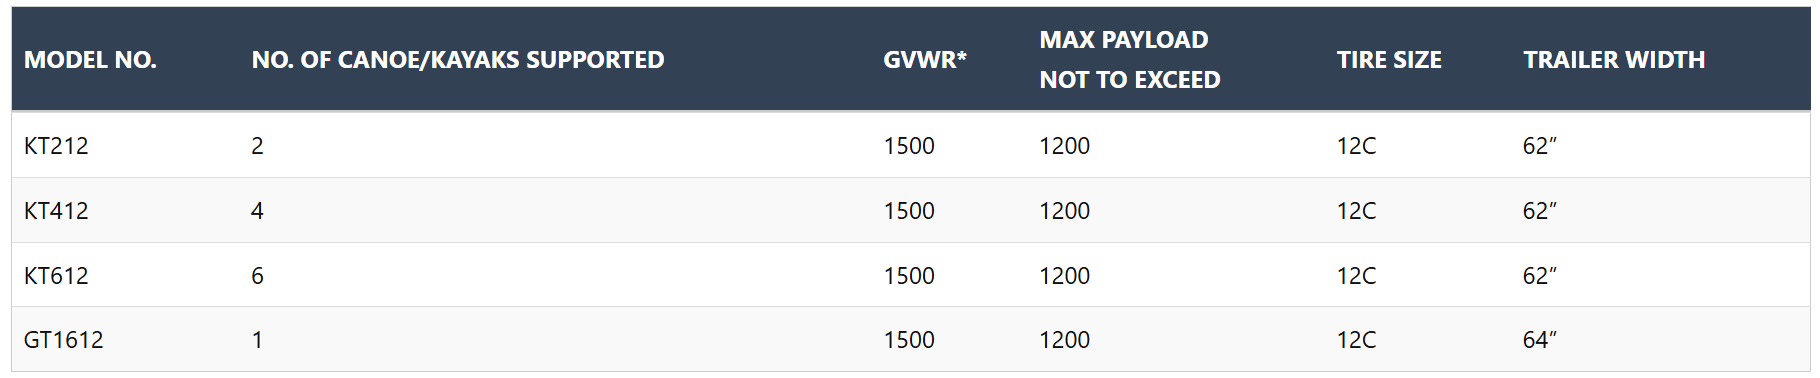Click the KT212 model cell
The image size is (1820, 378).
click(x=56, y=146)
